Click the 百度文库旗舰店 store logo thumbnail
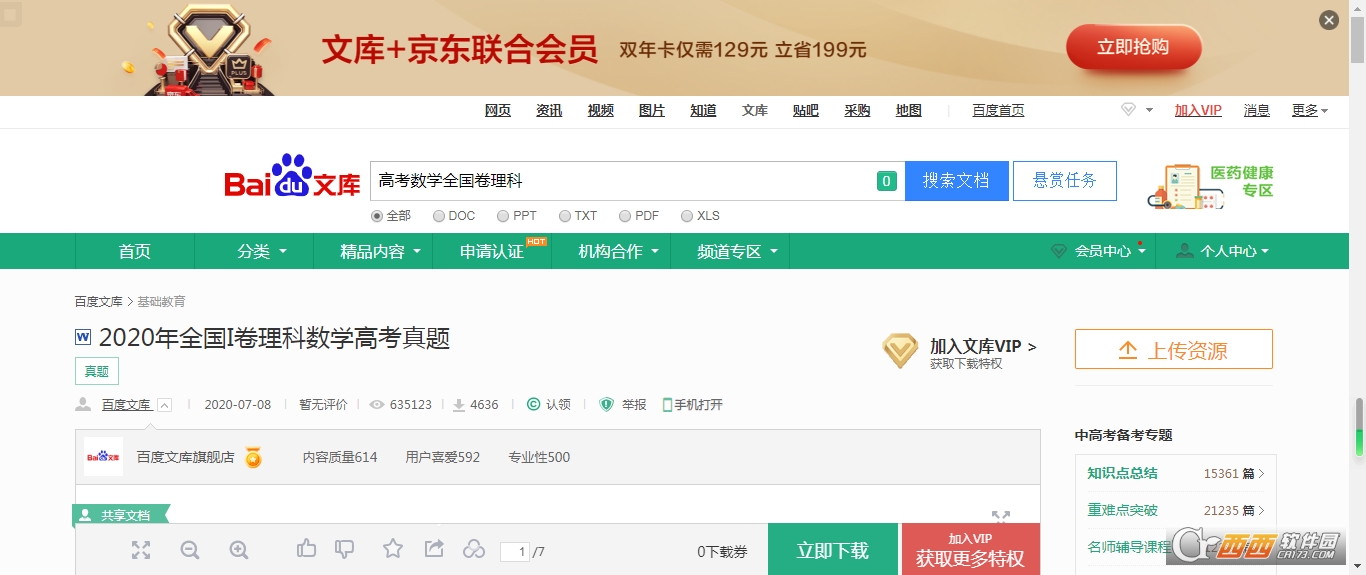1366x575 pixels. click(103, 457)
